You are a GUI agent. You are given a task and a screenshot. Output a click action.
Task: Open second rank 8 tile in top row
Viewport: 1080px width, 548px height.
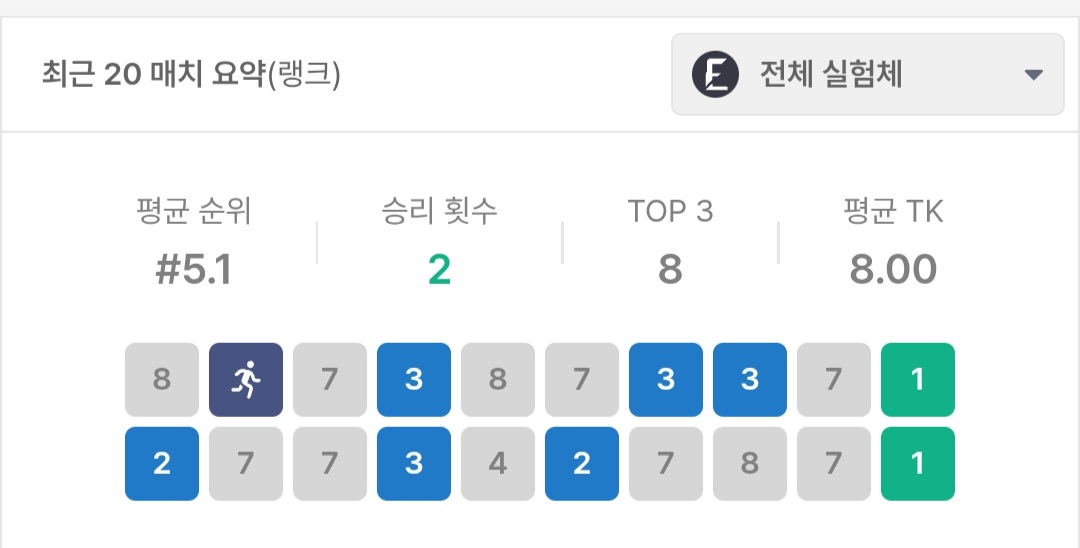pos(498,380)
